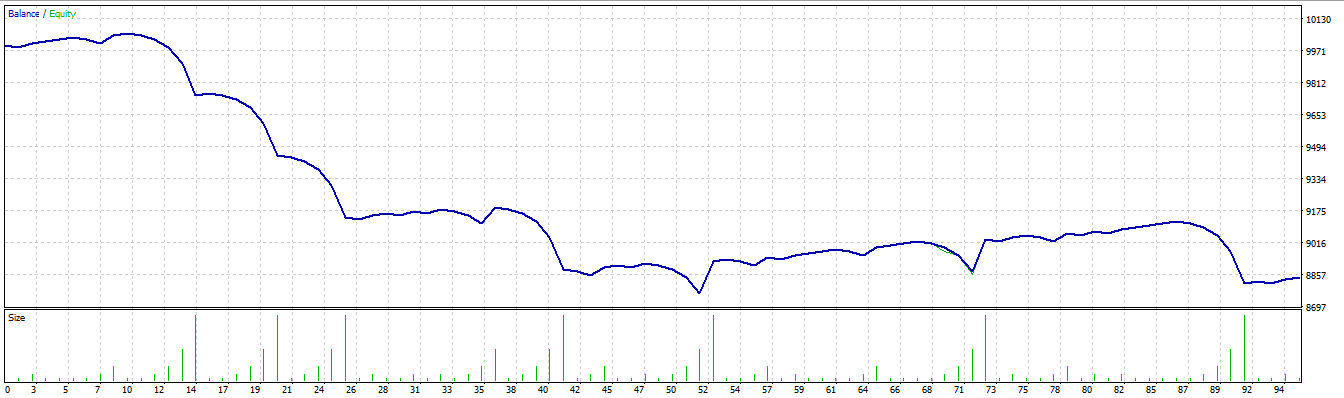Click the trade number 24 on the bottom axis

tap(320, 389)
